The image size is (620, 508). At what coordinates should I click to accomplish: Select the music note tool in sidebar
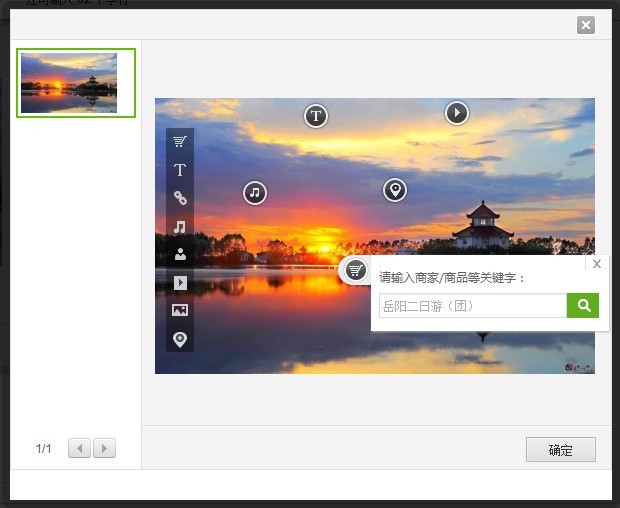[x=180, y=227]
